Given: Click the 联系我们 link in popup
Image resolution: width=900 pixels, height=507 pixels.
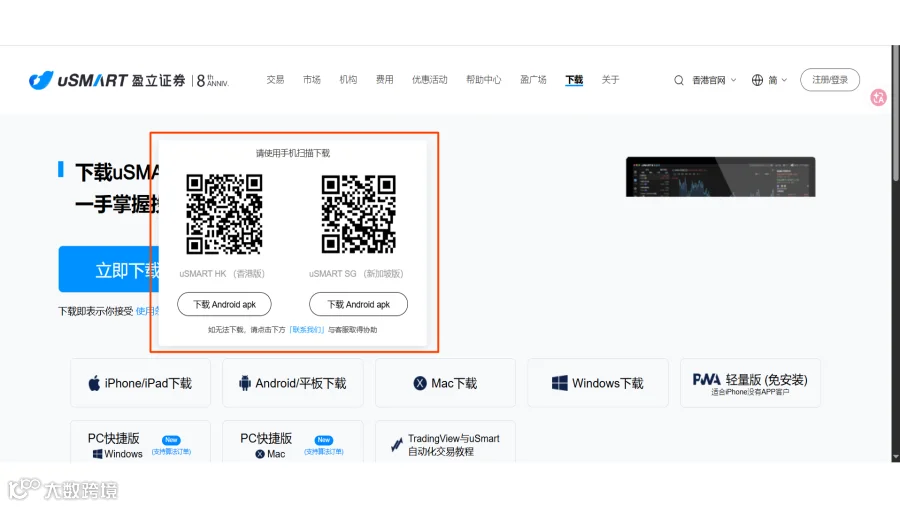Looking at the screenshot, I should [307, 330].
